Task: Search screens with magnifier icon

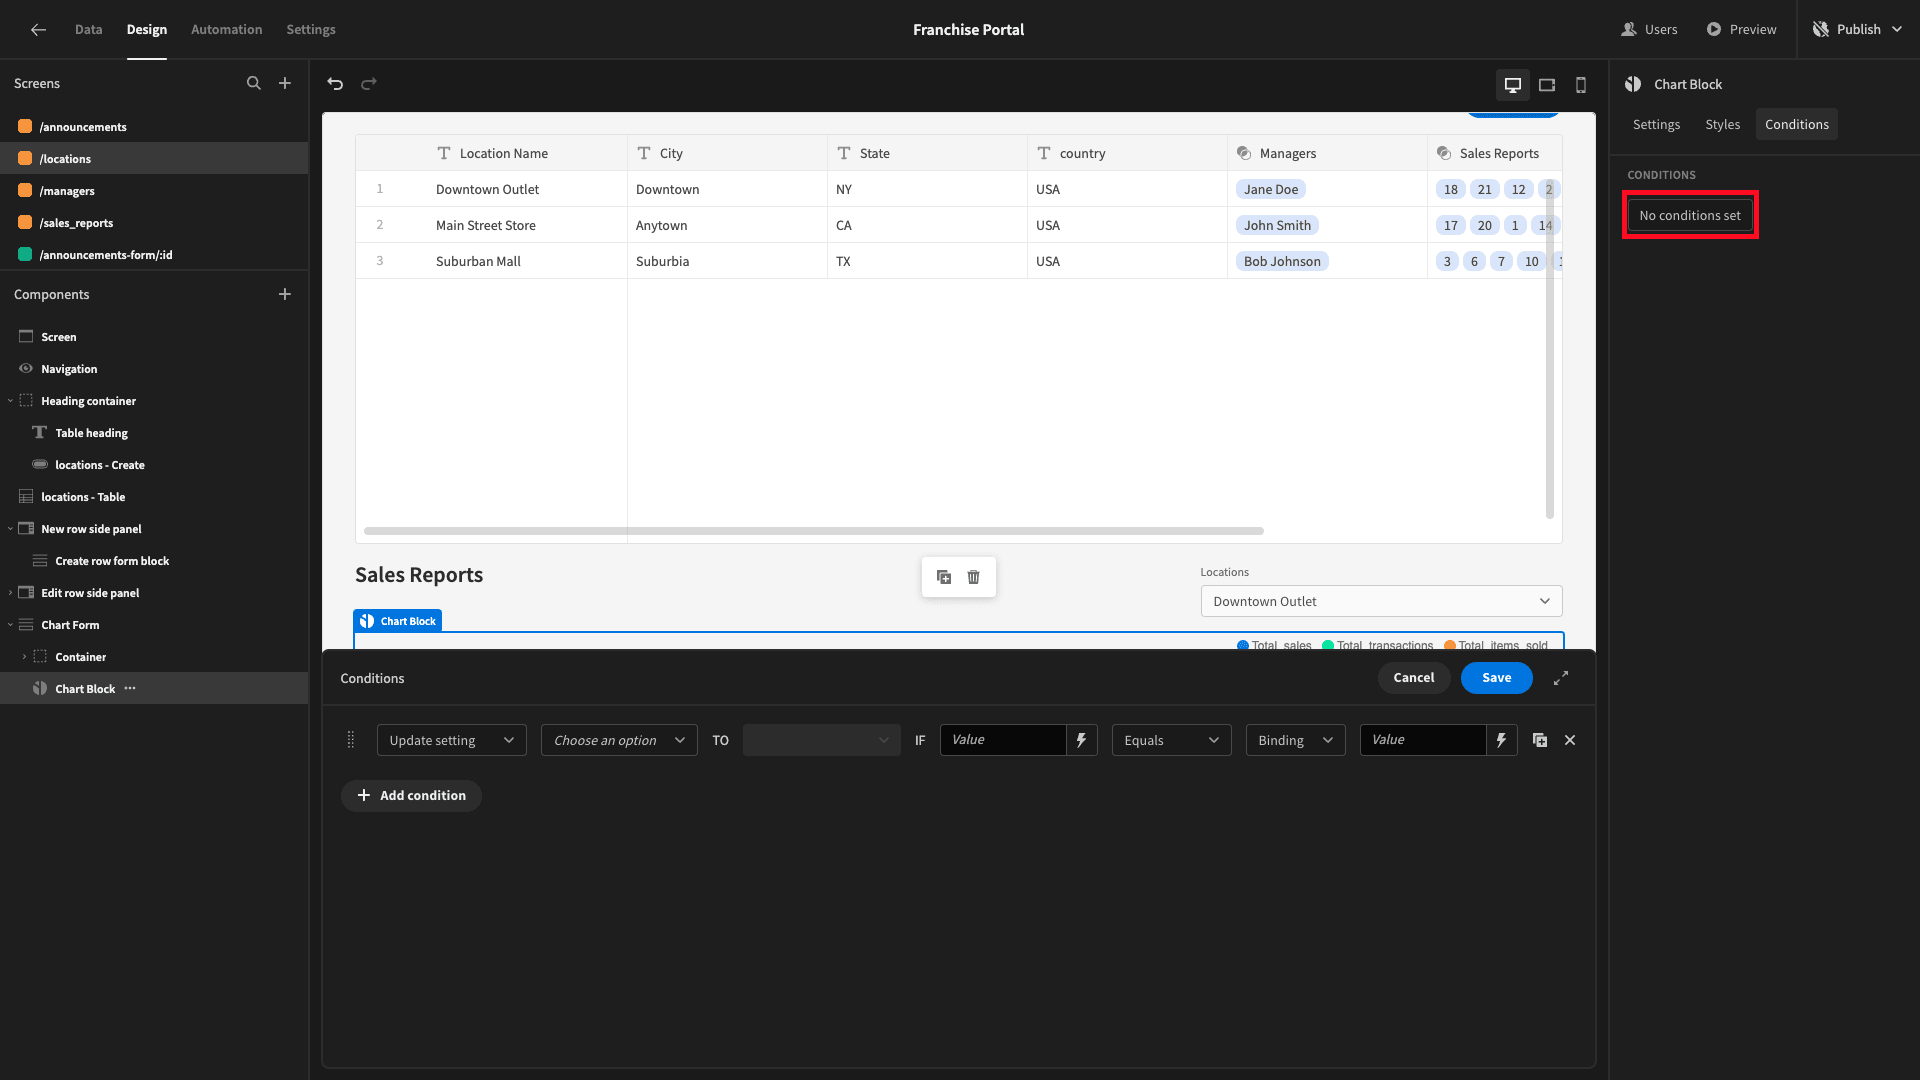Action: (254, 83)
